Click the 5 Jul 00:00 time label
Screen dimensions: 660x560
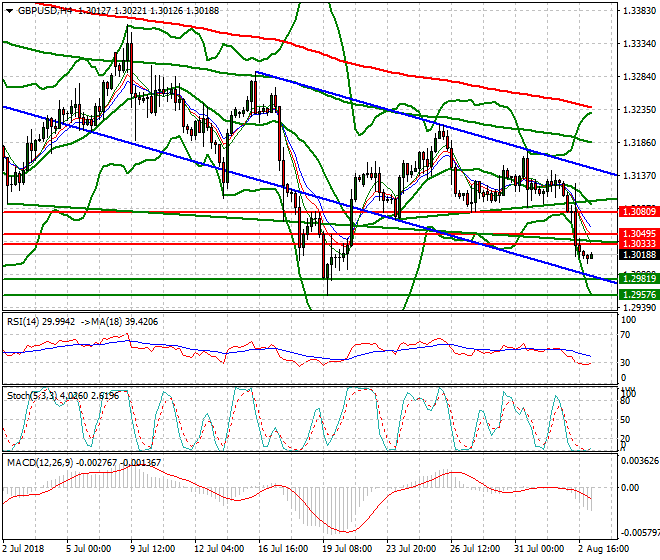tap(89, 549)
